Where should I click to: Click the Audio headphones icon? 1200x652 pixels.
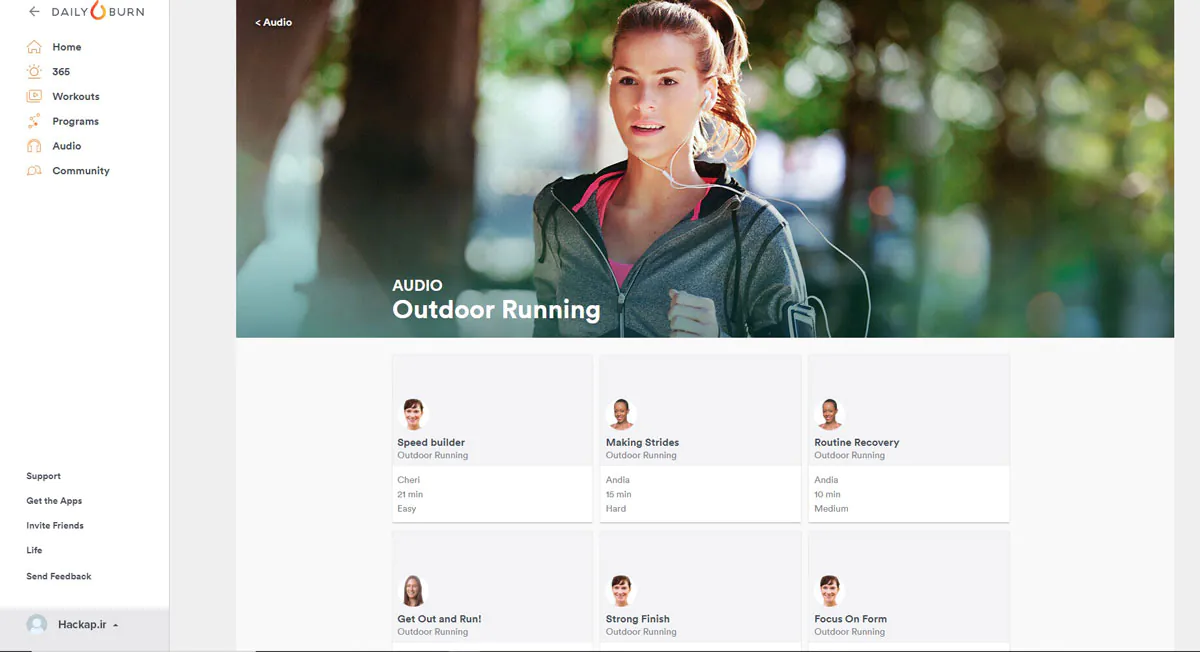34,146
